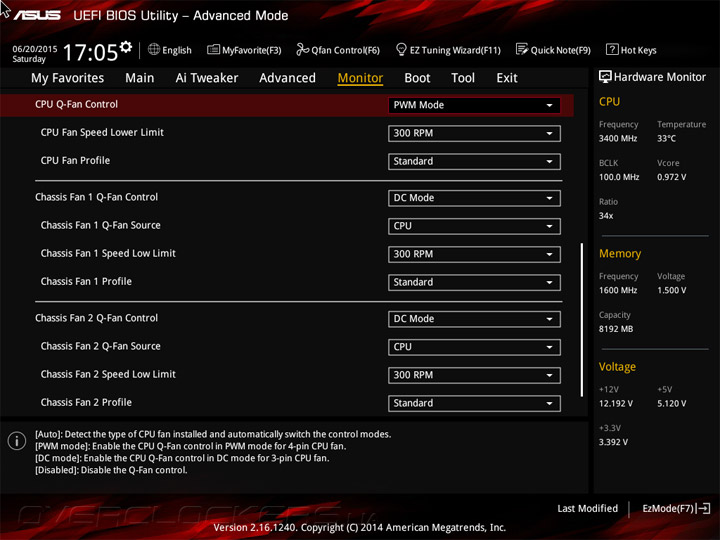Image resolution: width=720 pixels, height=540 pixels.
Task: Click the 17:05 clock display
Action: [90, 52]
